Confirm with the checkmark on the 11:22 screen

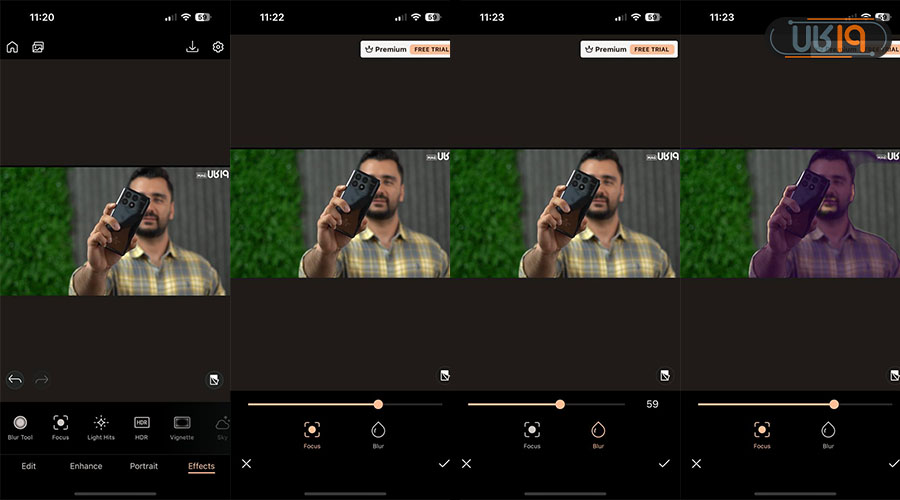tap(443, 464)
